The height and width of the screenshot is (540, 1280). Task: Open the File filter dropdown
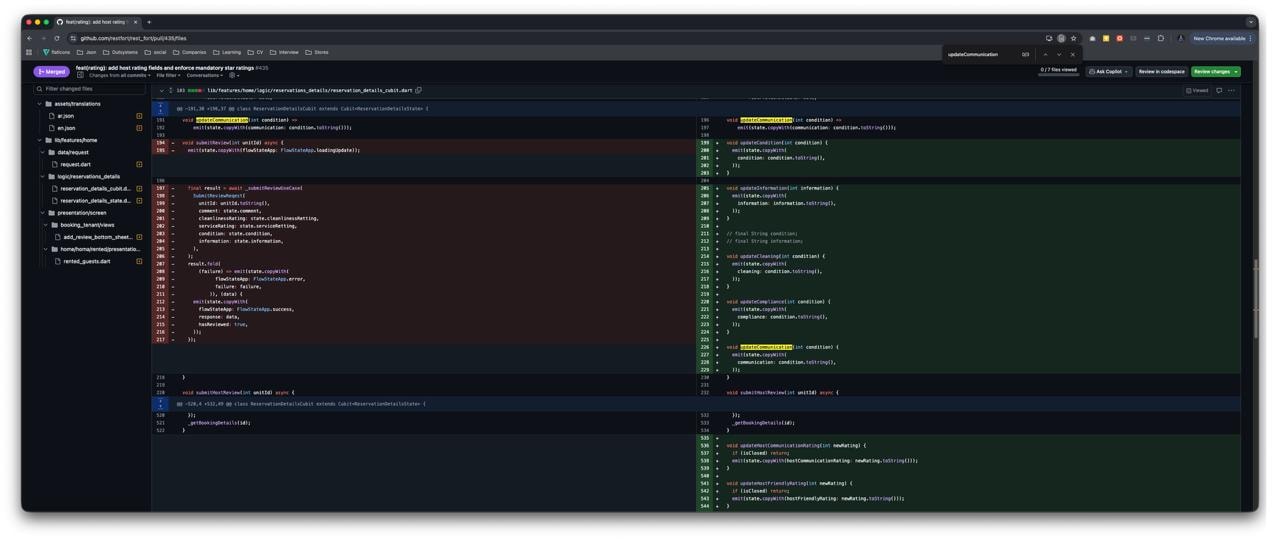tap(168, 75)
